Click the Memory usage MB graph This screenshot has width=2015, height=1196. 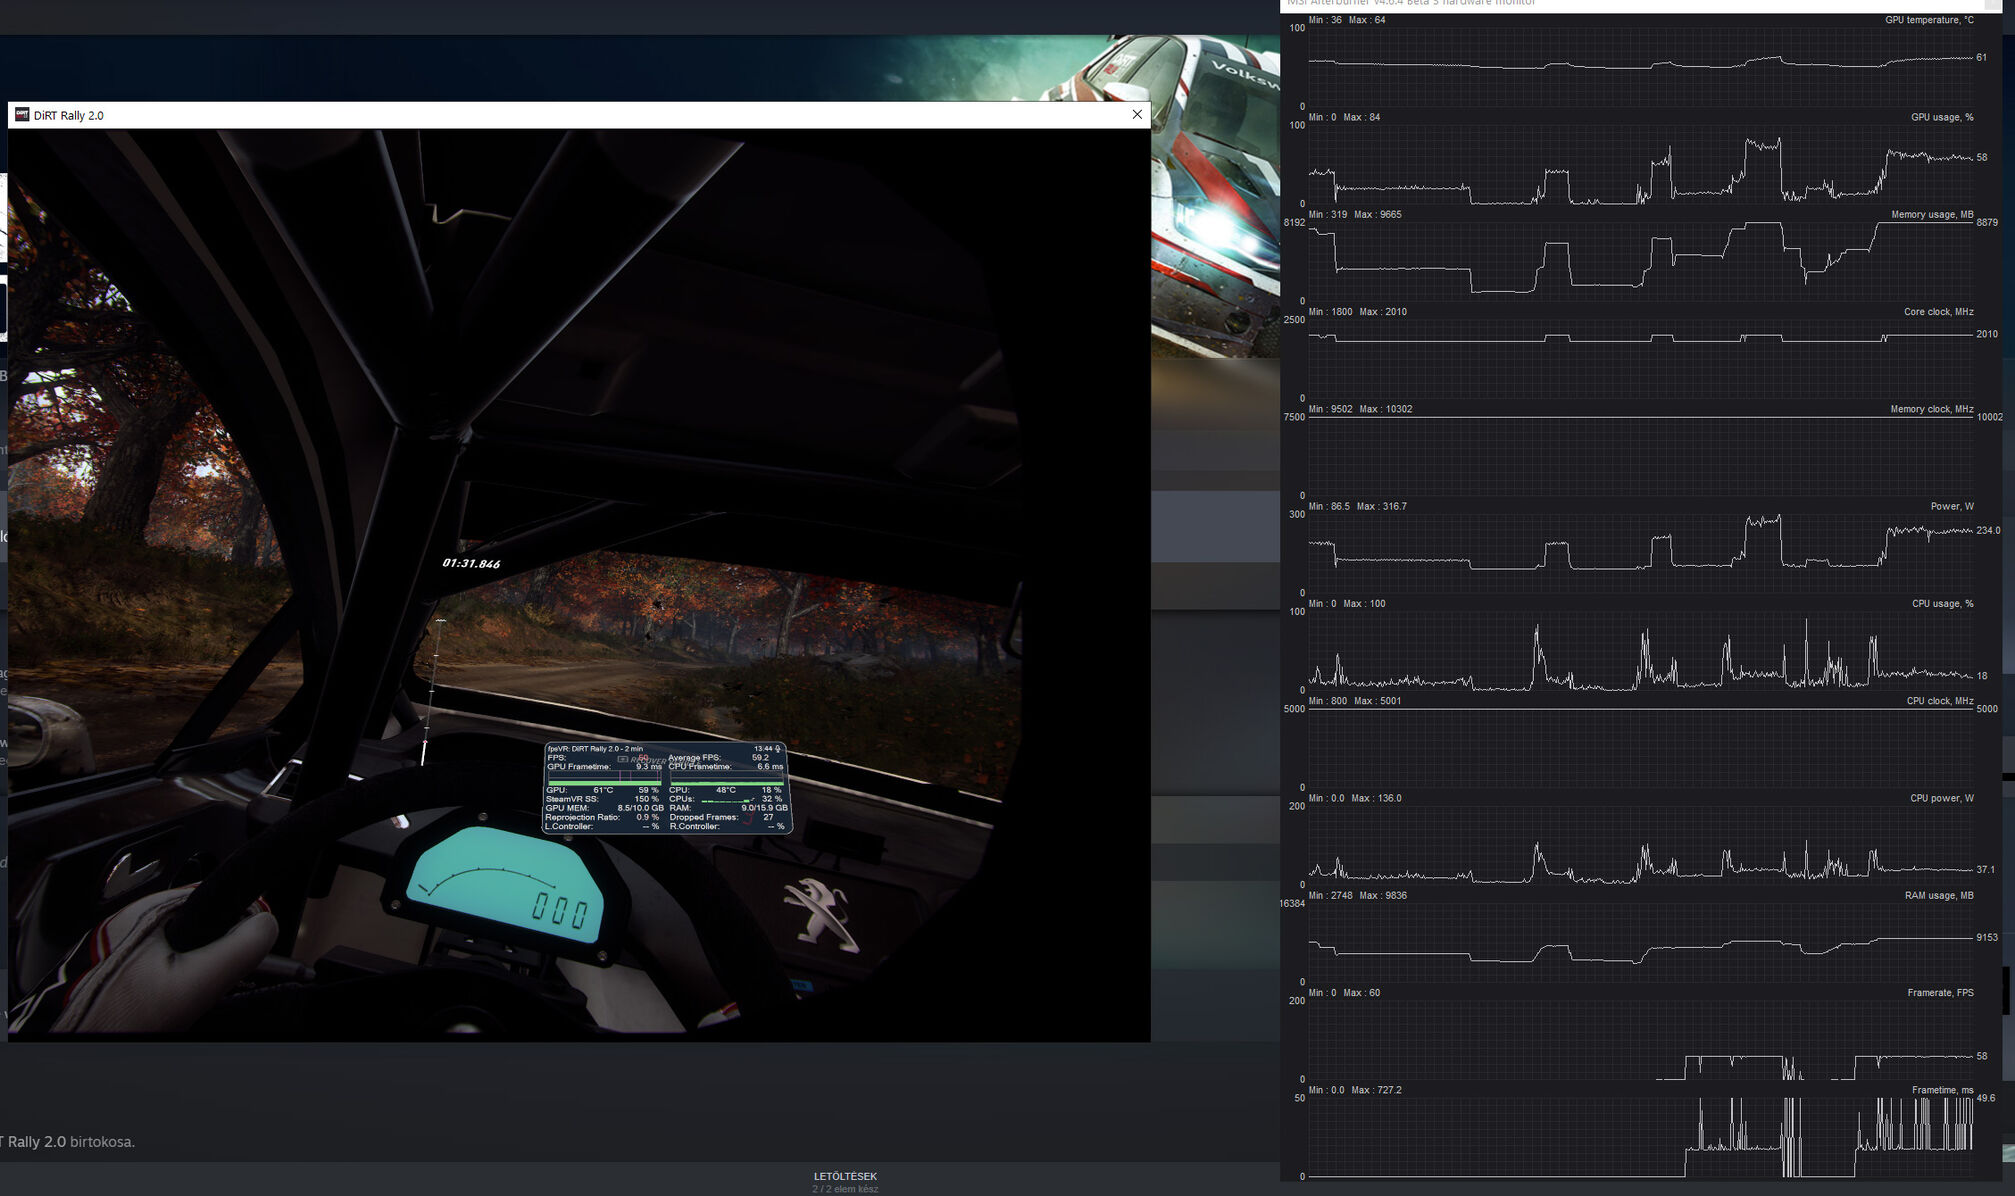[x=1640, y=260]
